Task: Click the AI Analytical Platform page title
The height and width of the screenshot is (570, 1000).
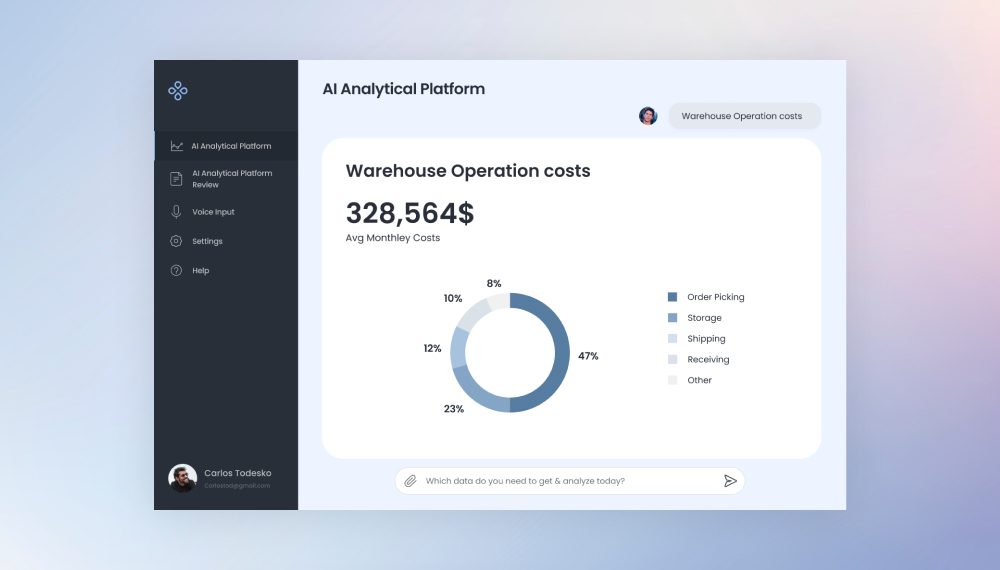Action: [x=404, y=89]
